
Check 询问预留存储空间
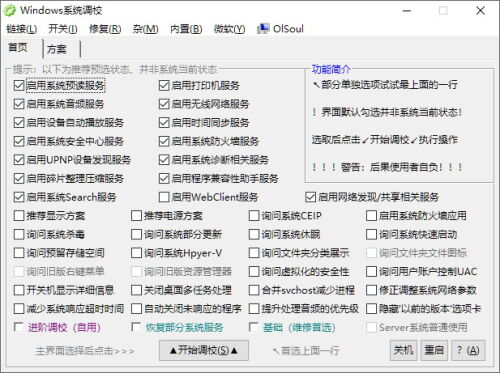tap(19, 253)
